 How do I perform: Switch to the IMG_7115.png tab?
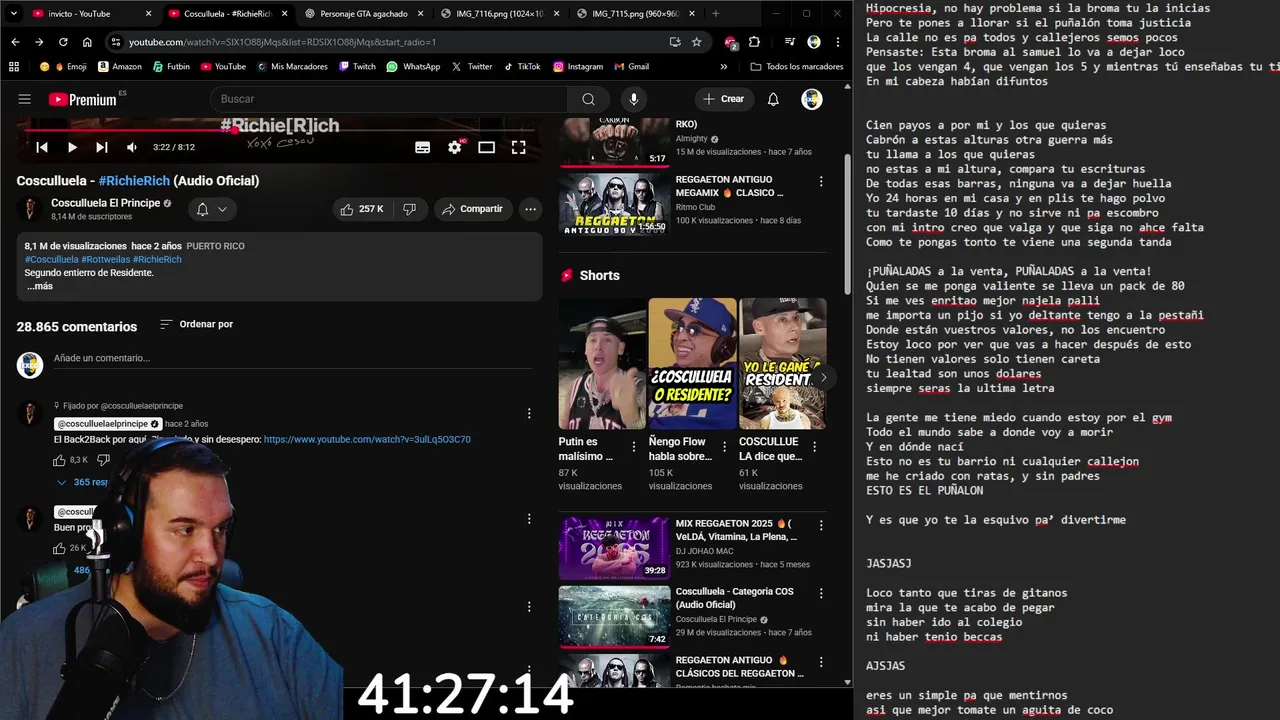(x=635, y=14)
